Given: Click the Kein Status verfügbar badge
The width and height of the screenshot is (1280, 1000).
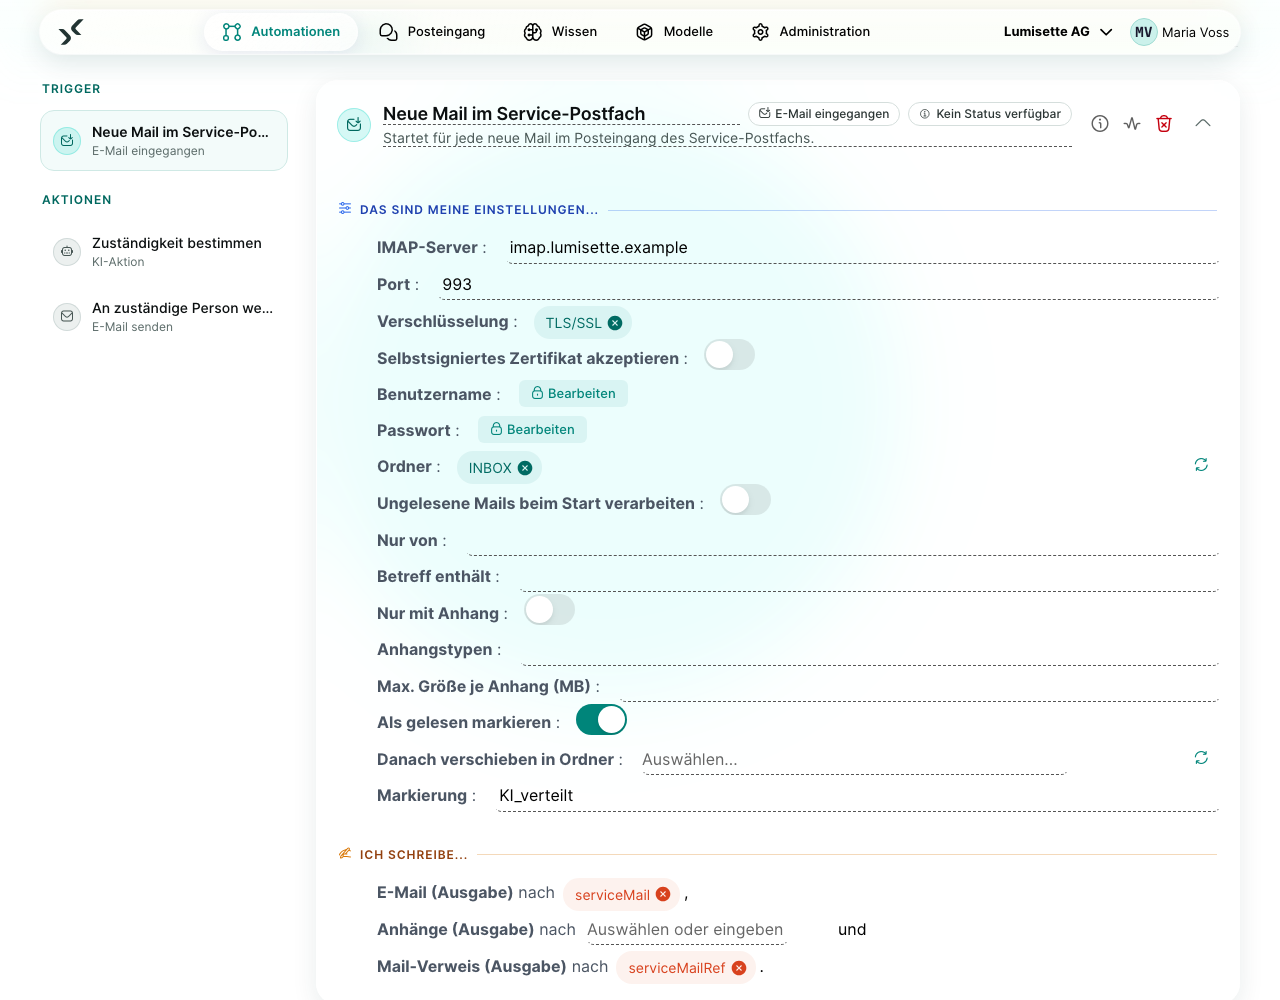Looking at the screenshot, I should click(990, 114).
